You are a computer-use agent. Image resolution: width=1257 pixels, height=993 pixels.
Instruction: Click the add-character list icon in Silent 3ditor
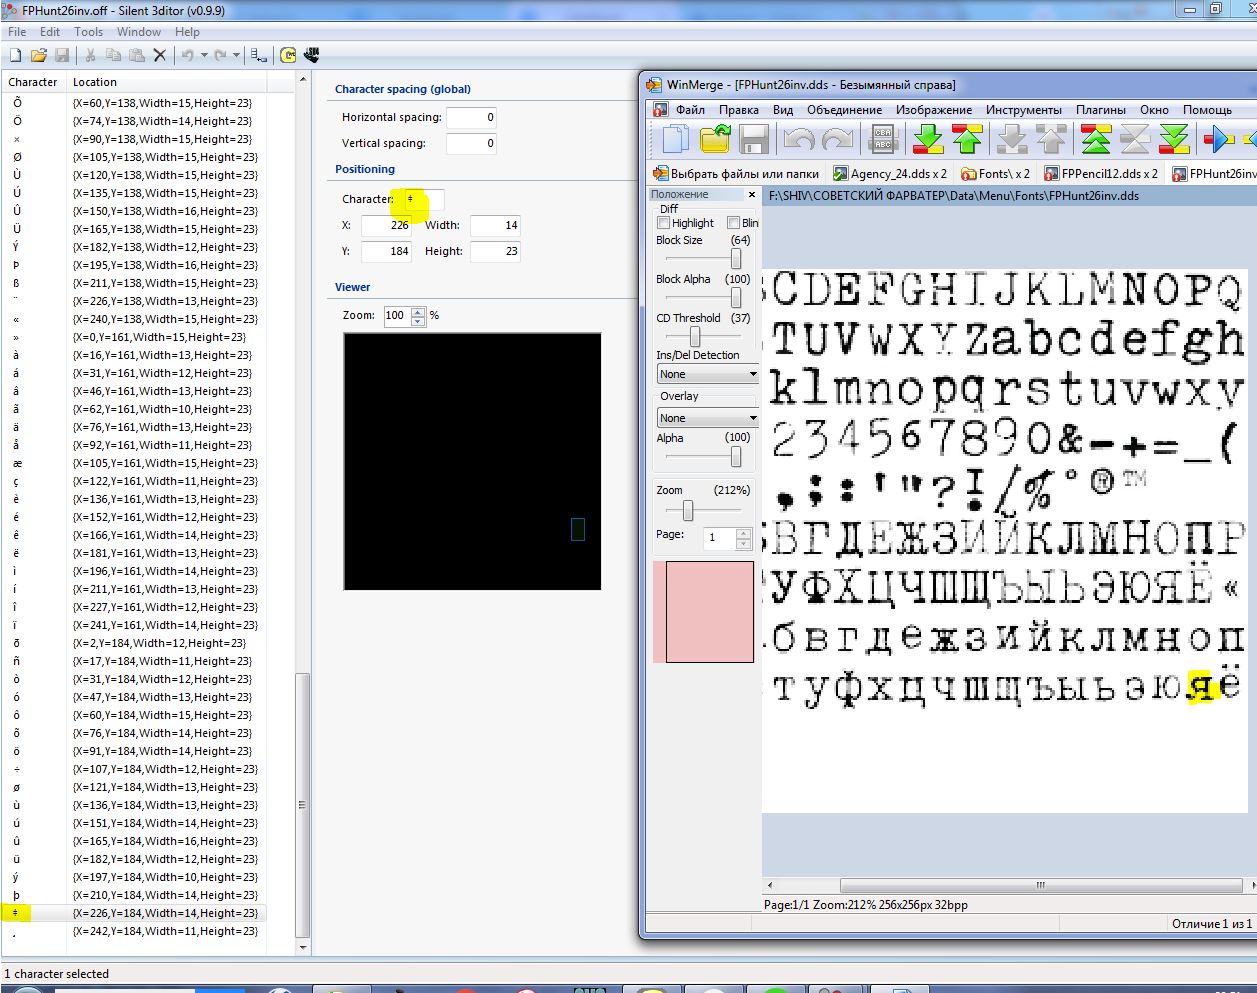coord(258,56)
